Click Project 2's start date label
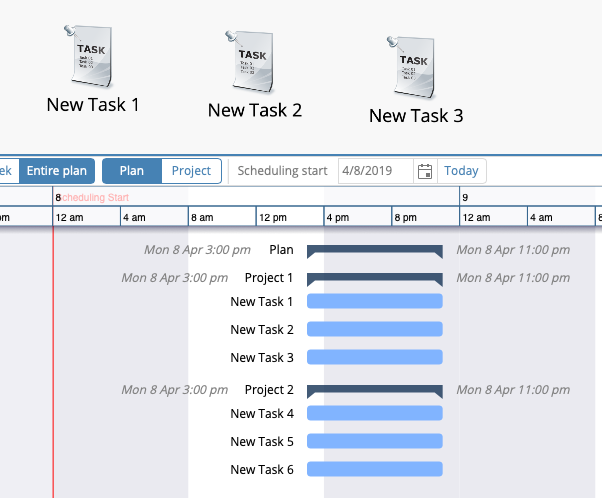 (175, 390)
